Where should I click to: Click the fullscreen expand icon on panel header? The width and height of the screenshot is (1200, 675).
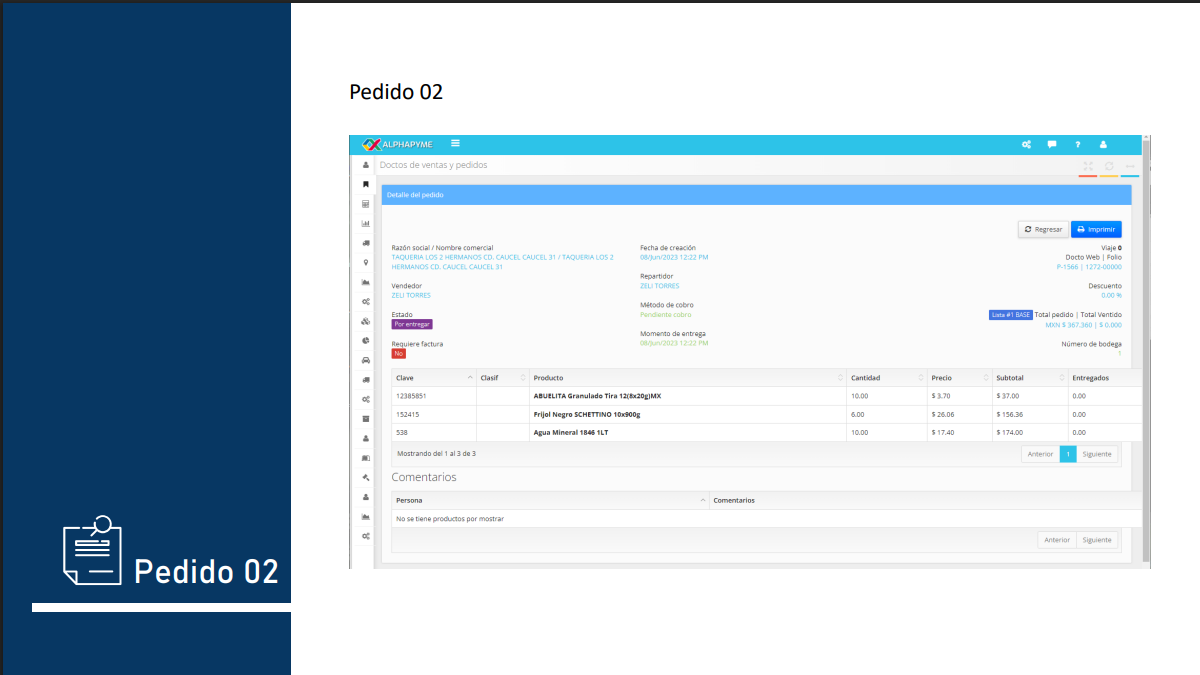pyautogui.click(x=1088, y=166)
